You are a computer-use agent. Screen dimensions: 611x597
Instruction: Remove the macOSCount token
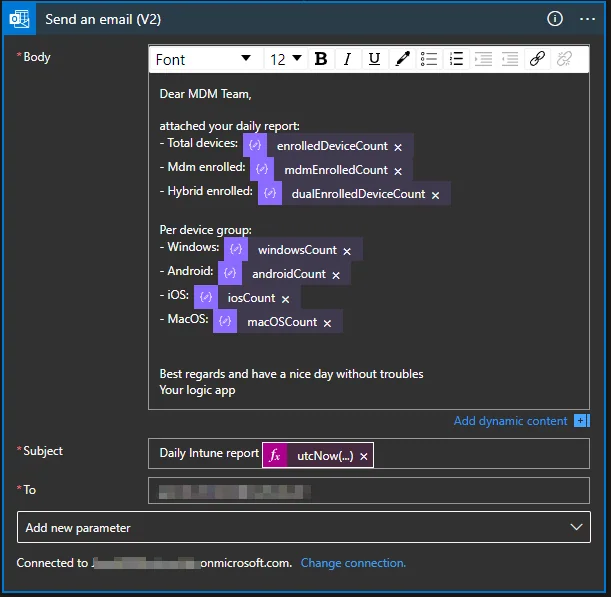pyautogui.click(x=327, y=323)
